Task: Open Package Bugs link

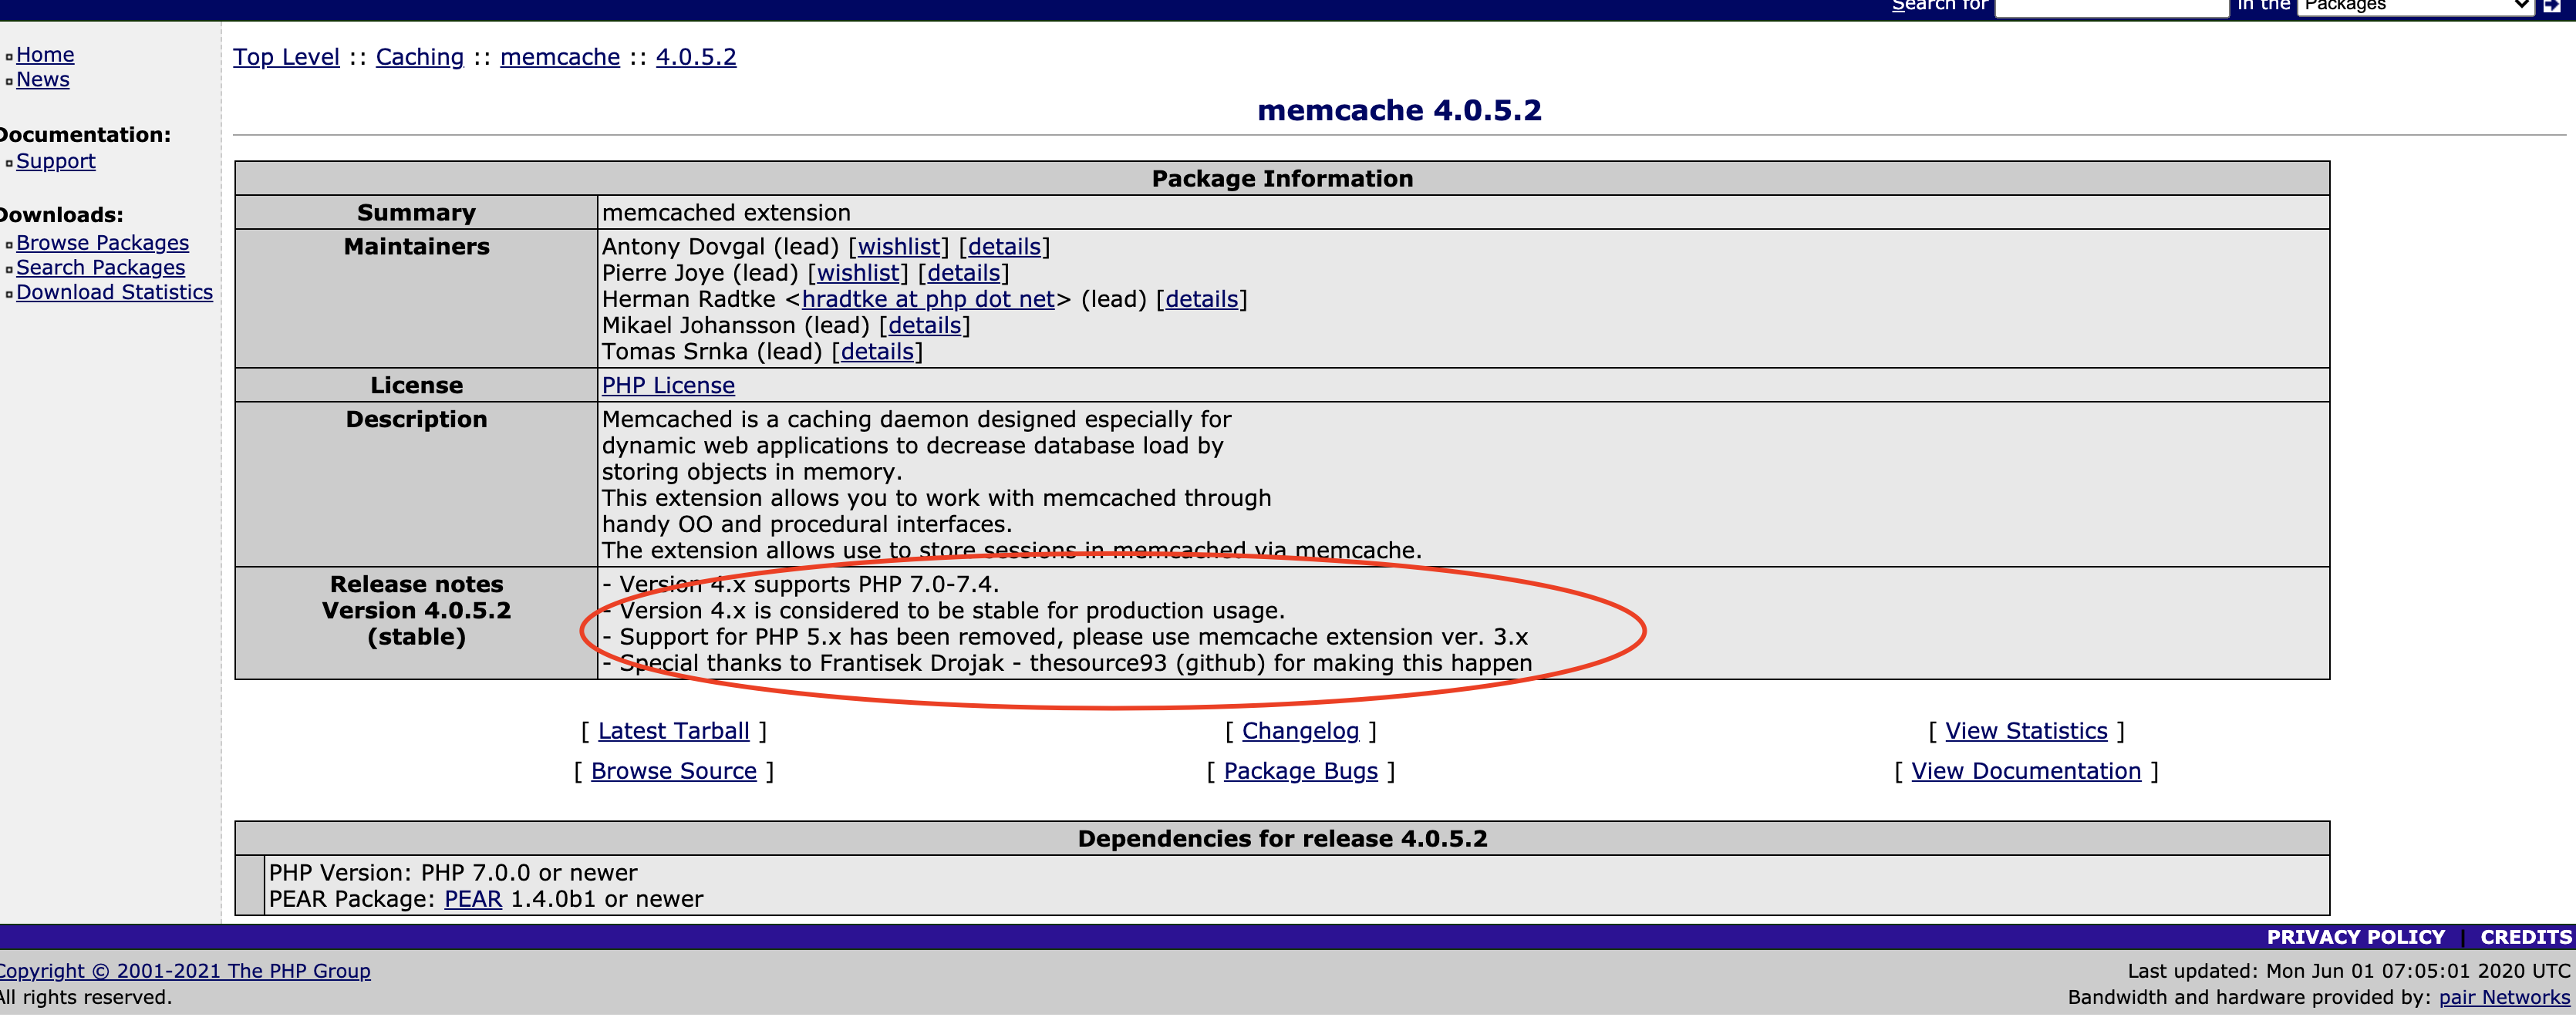Action: tap(1300, 771)
